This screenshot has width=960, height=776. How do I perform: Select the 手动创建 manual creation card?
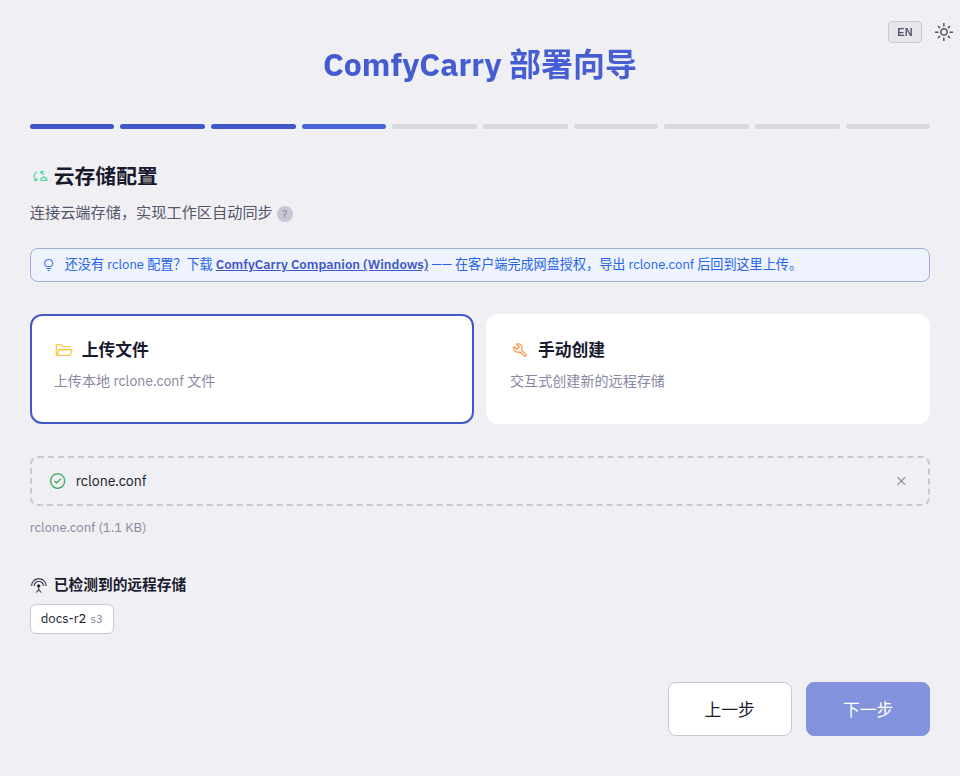pos(708,369)
